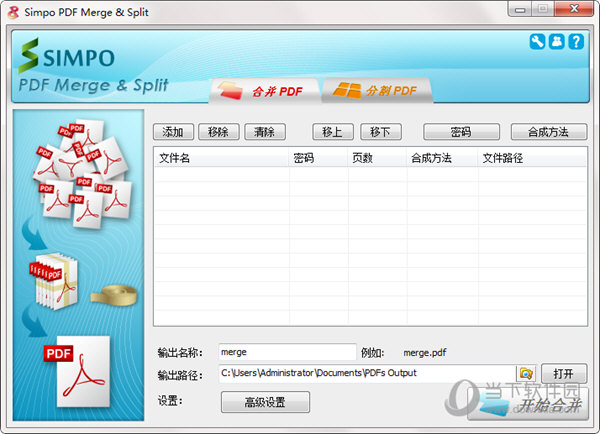Click the 页数 column header

[x=377, y=158]
